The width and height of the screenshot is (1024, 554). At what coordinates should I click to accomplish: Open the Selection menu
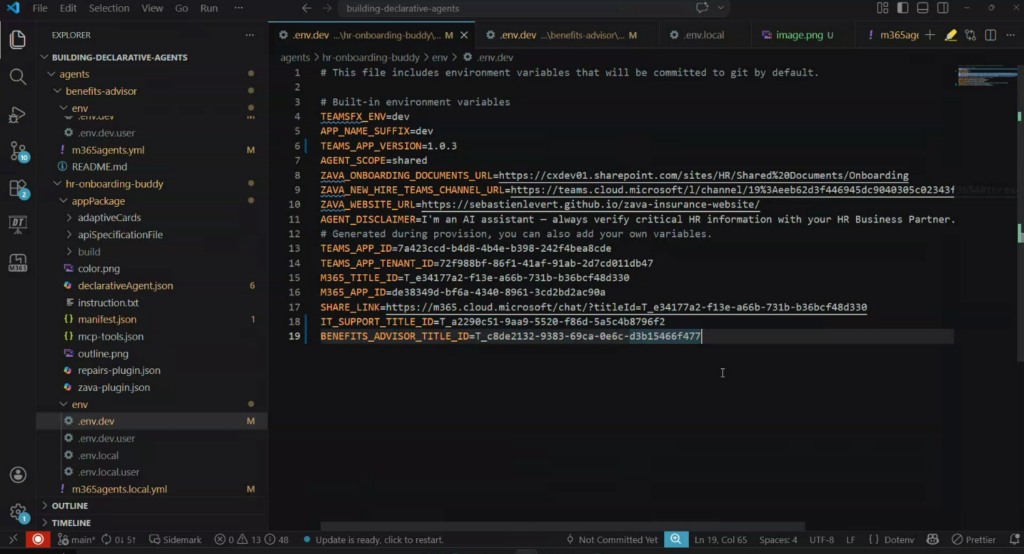(x=108, y=8)
